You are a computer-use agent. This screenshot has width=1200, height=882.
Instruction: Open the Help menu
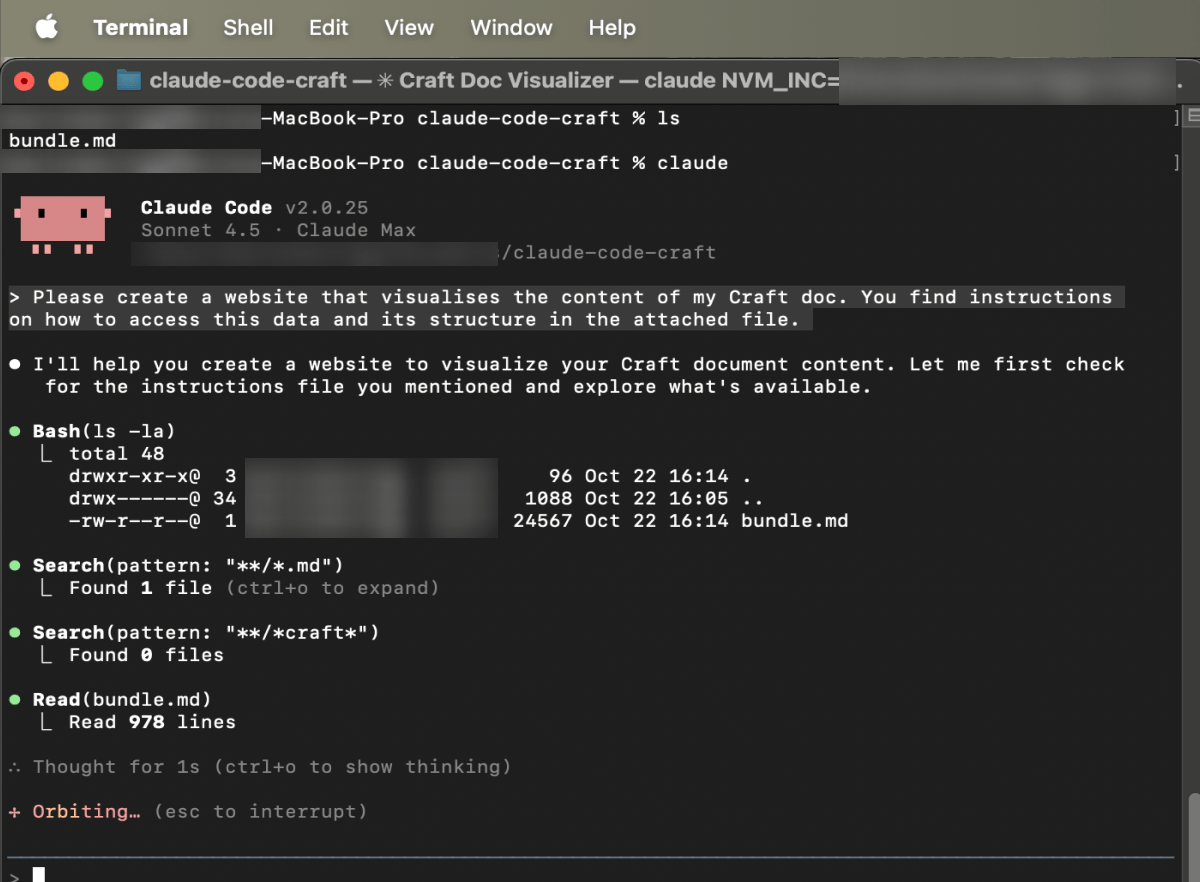pyautogui.click(x=612, y=28)
